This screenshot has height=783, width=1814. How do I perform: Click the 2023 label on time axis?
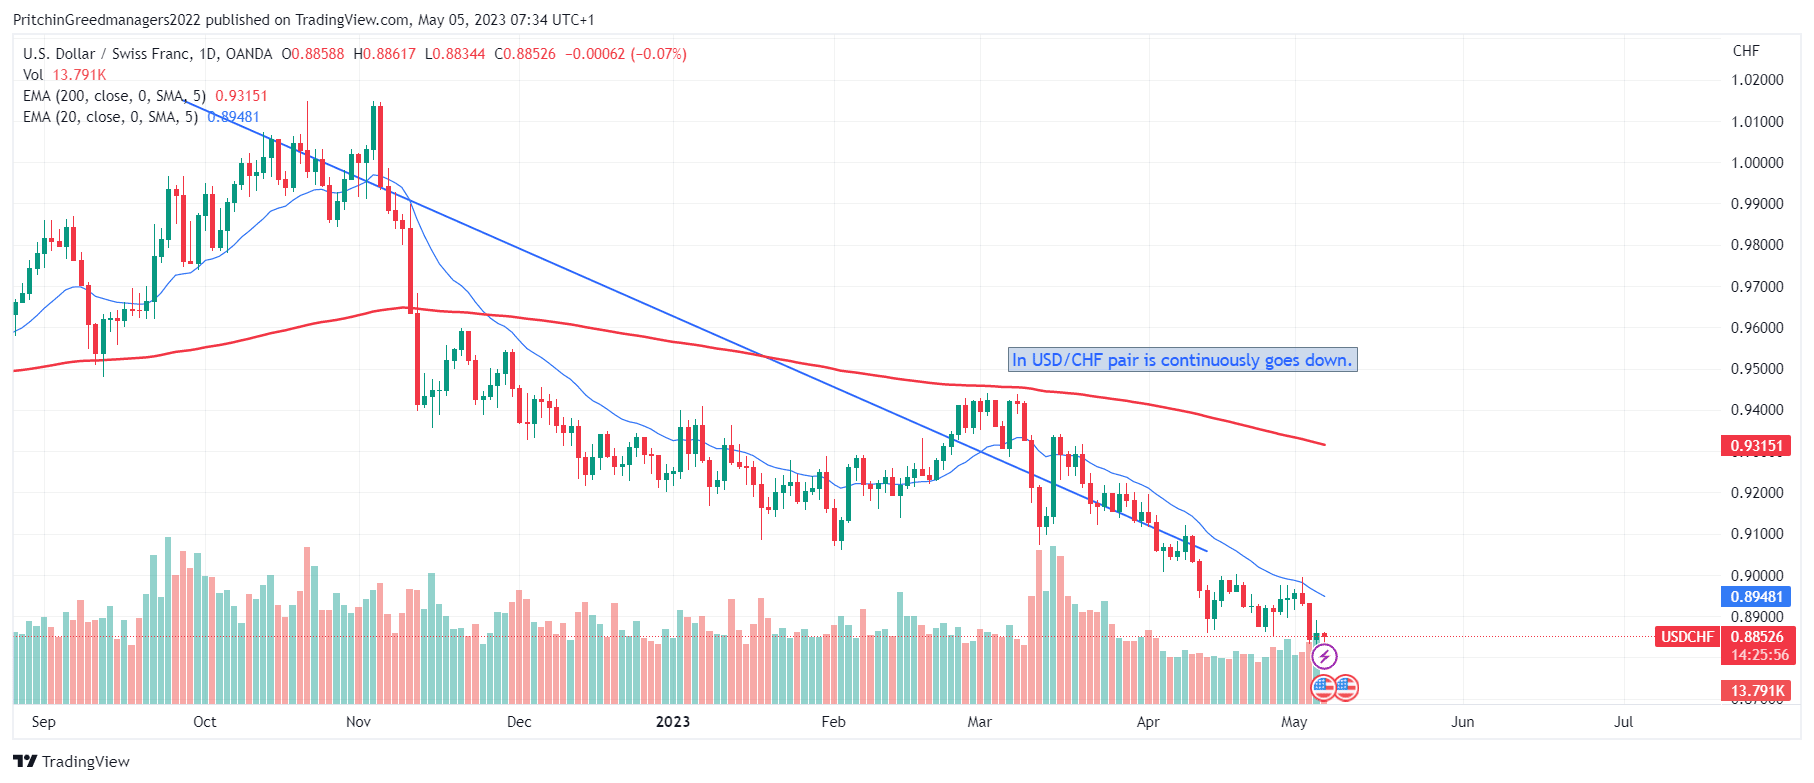[673, 722]
